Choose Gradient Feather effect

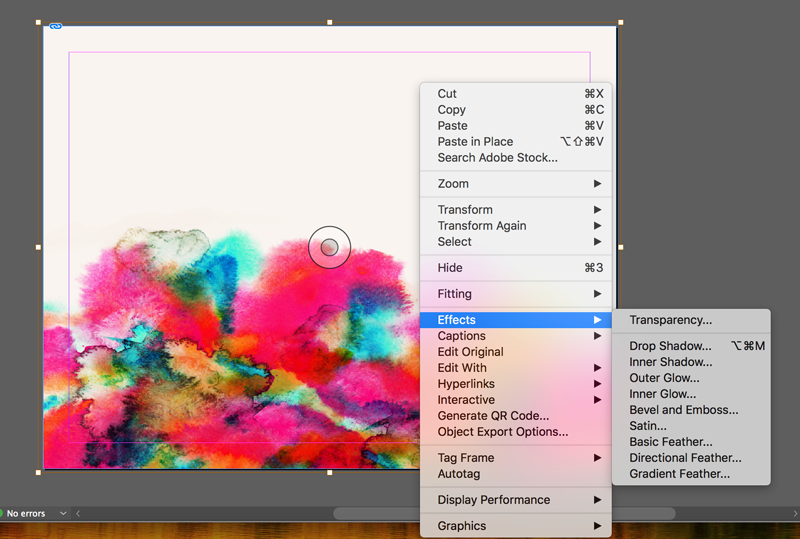click(x=679, y=474)
